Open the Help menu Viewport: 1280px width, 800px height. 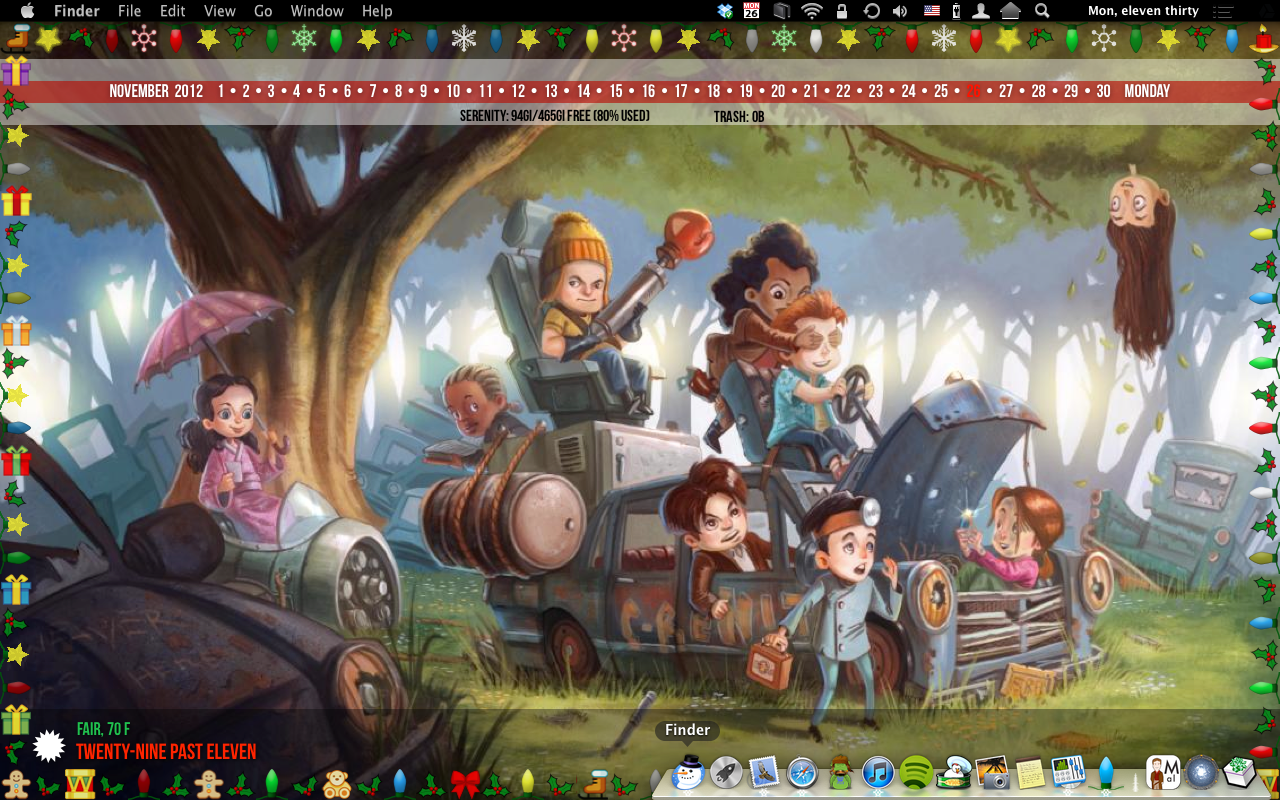click(x=377, y=11)
